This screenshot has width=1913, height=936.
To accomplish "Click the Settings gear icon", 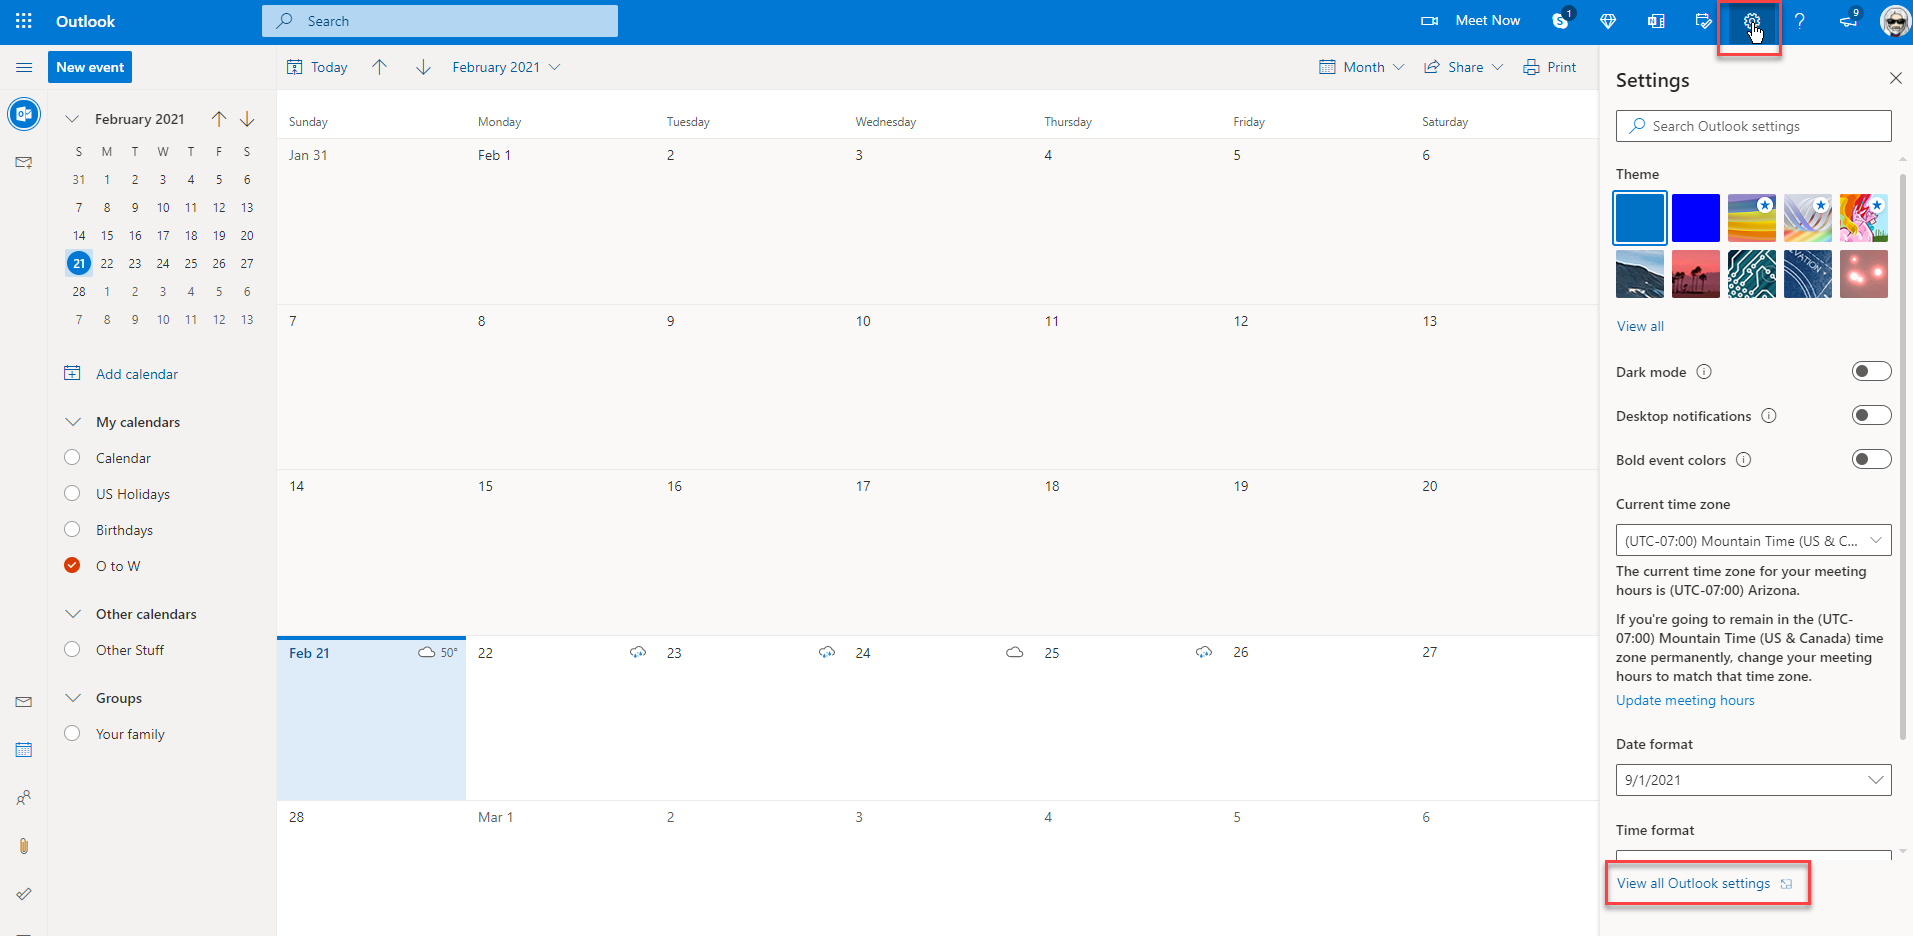I will click(1751, 21).
